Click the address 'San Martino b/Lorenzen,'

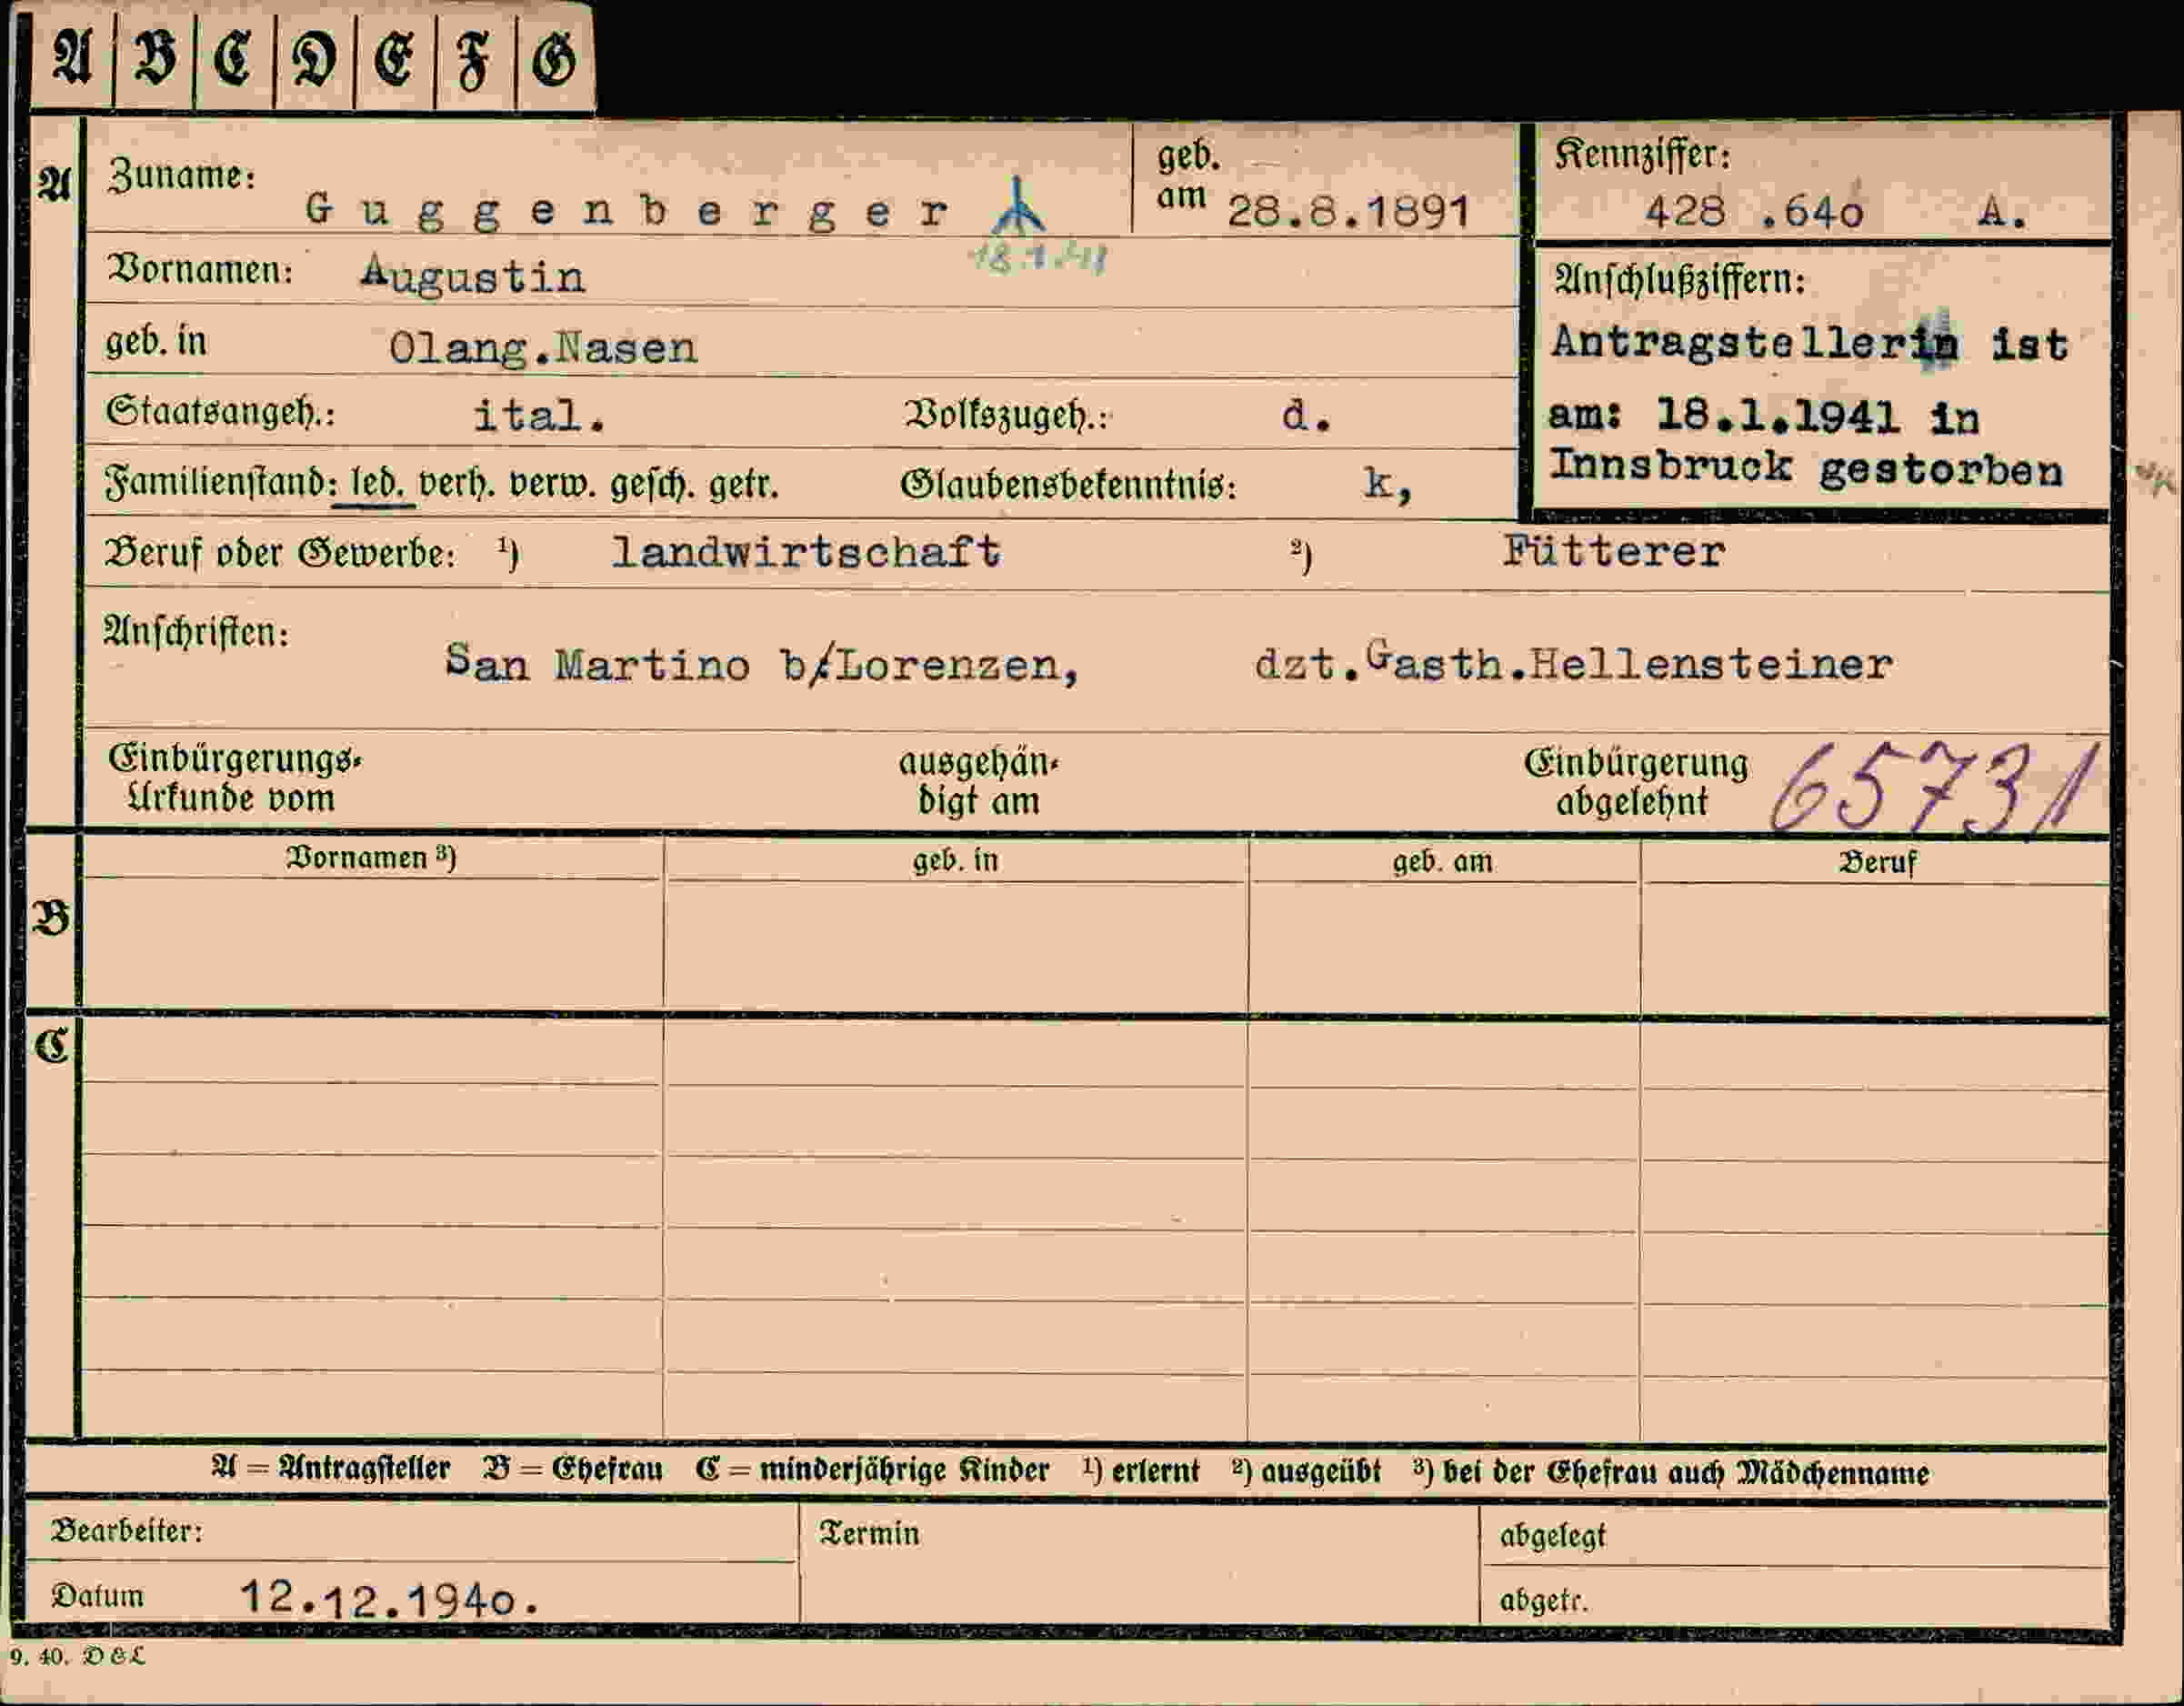click(762, 663)
